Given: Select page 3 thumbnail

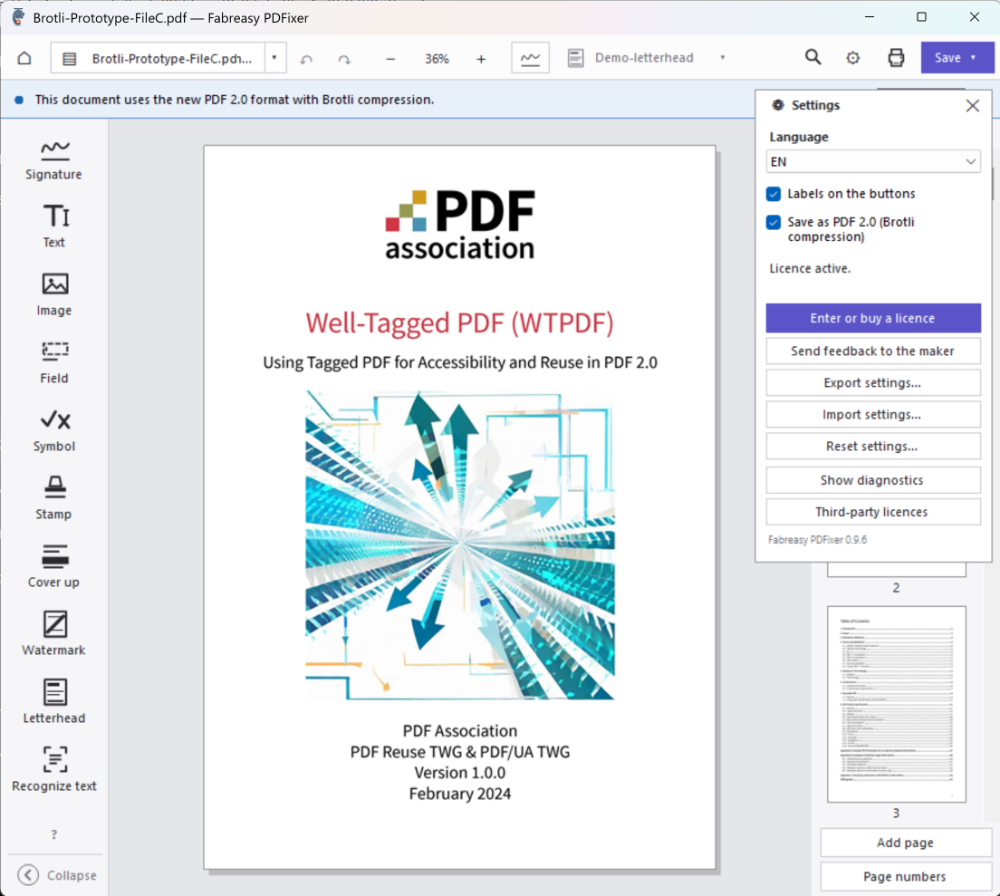Looking at the screenshot, I should (896, 704).
